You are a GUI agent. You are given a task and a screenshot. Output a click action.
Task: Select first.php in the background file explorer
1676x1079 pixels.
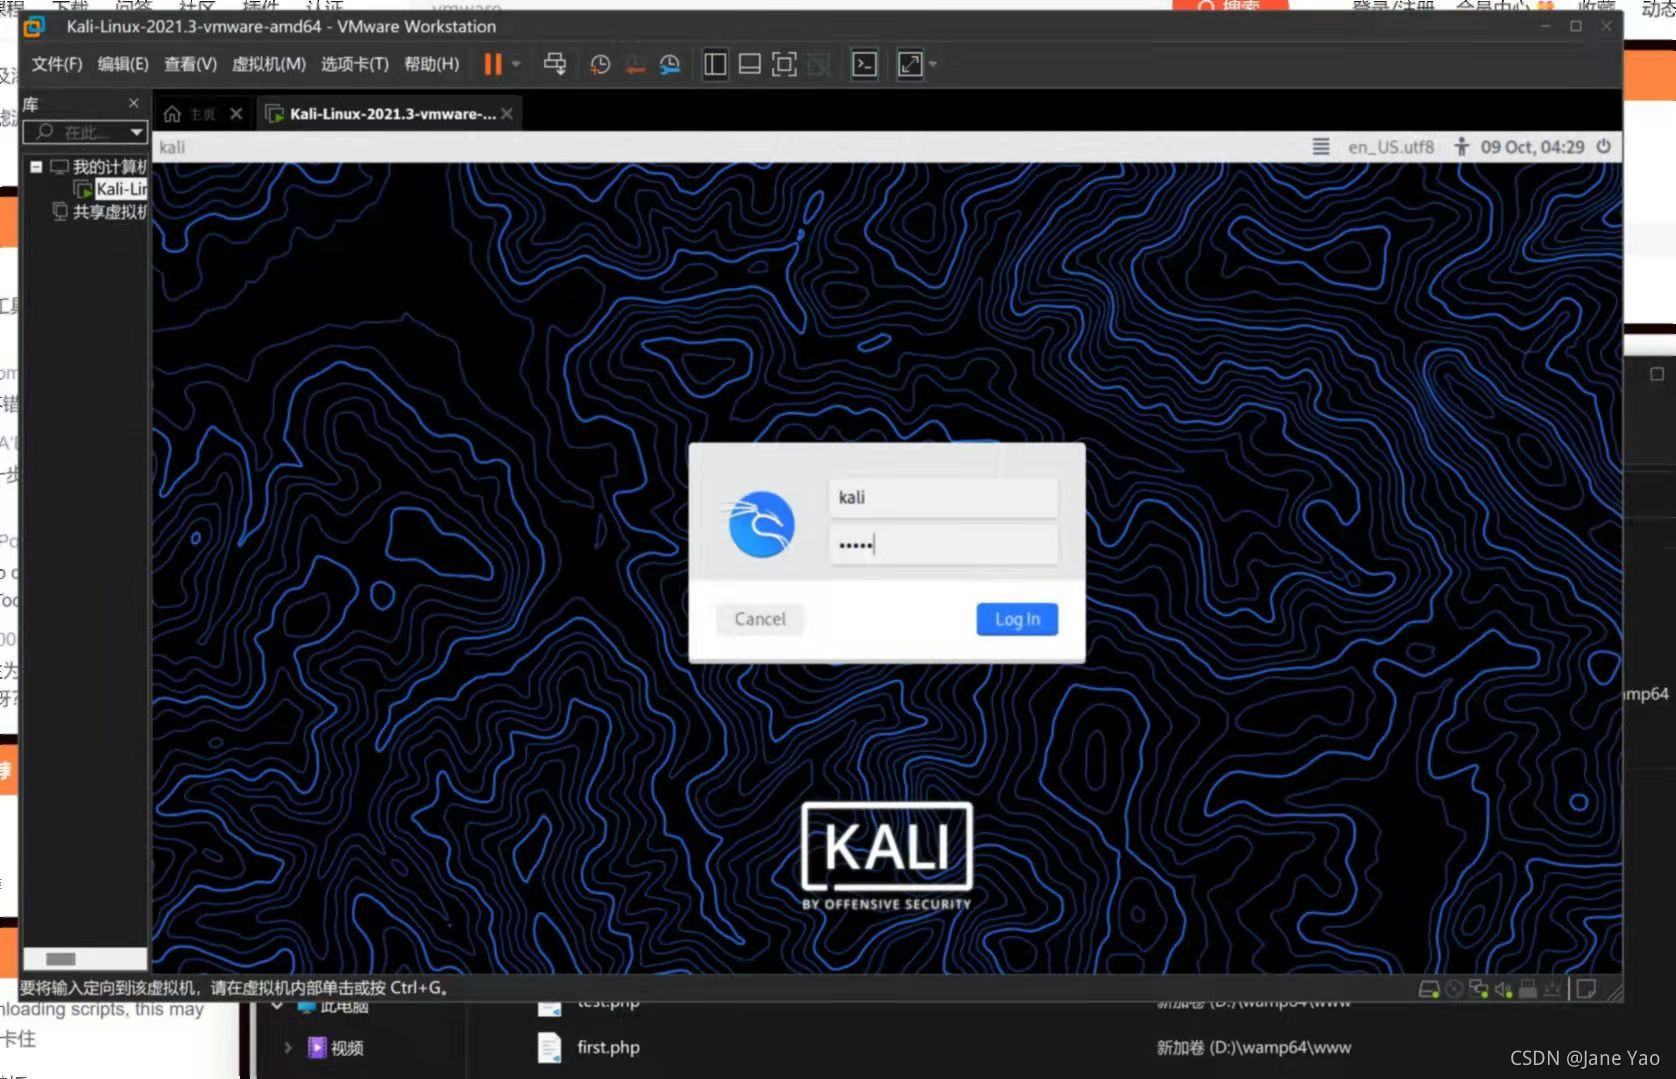pyautogui.click(x=608, y=1047)
